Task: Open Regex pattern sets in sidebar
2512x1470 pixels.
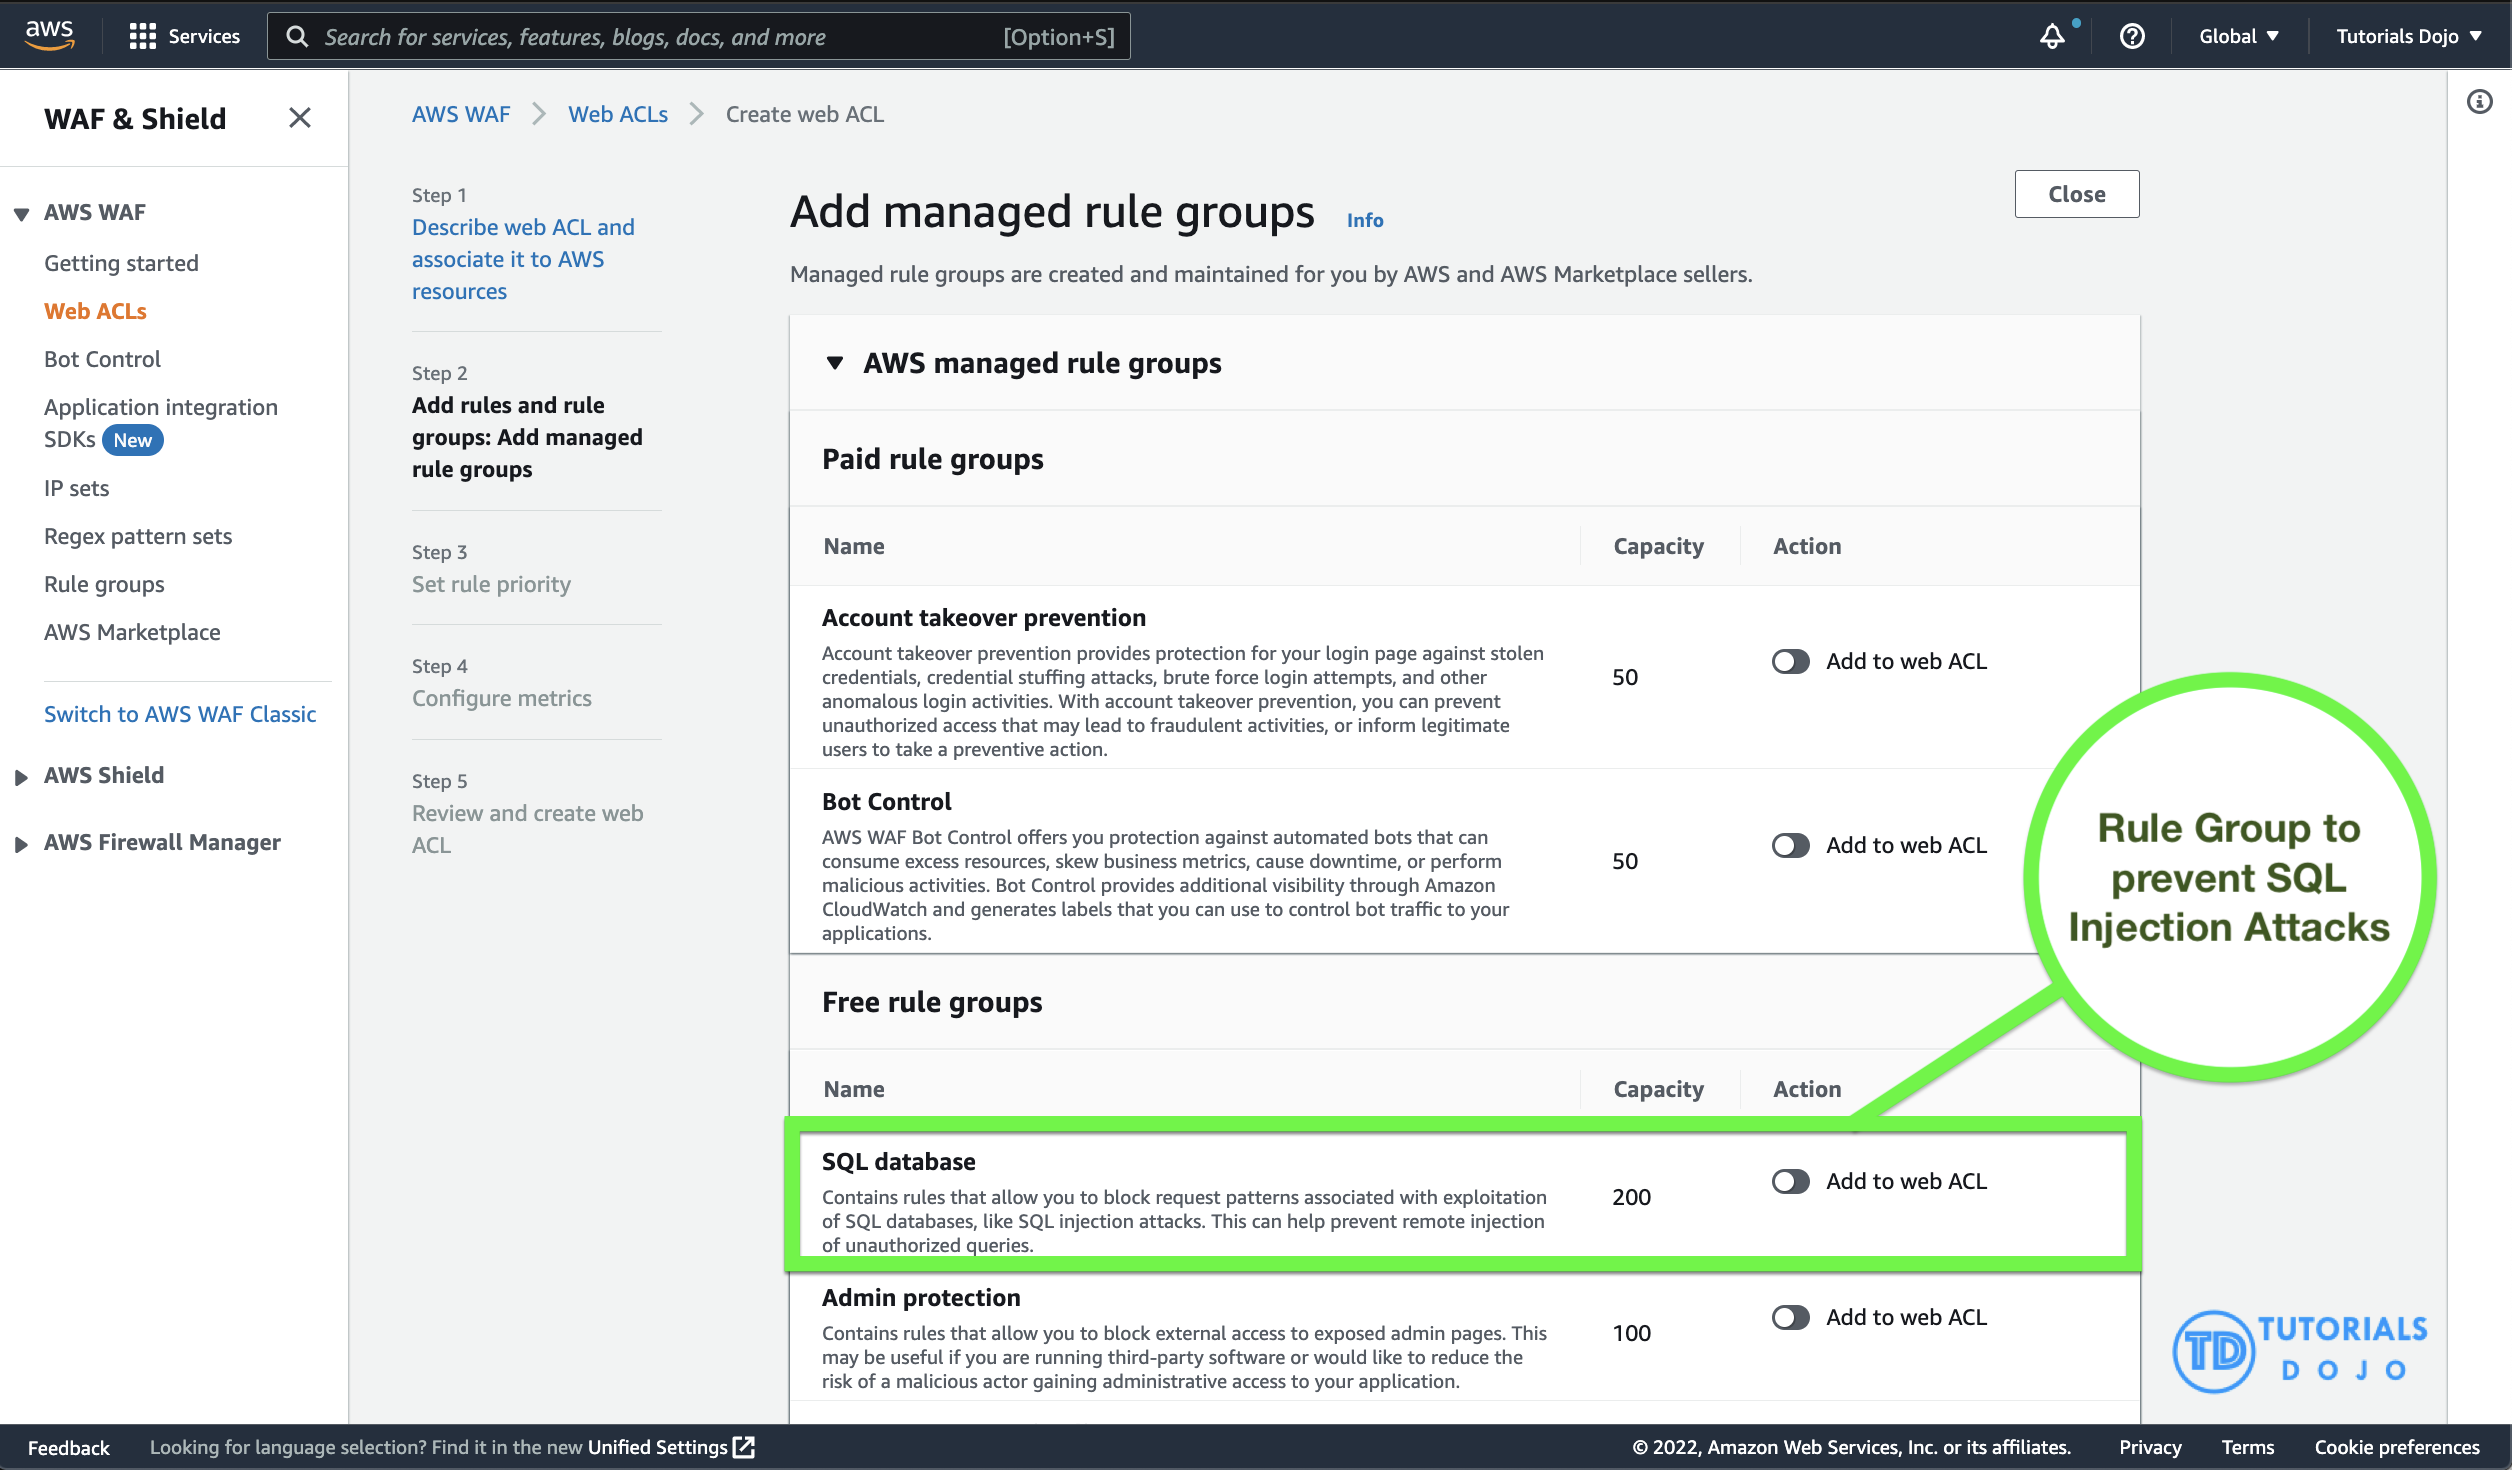Action: (x=138, y=536)
